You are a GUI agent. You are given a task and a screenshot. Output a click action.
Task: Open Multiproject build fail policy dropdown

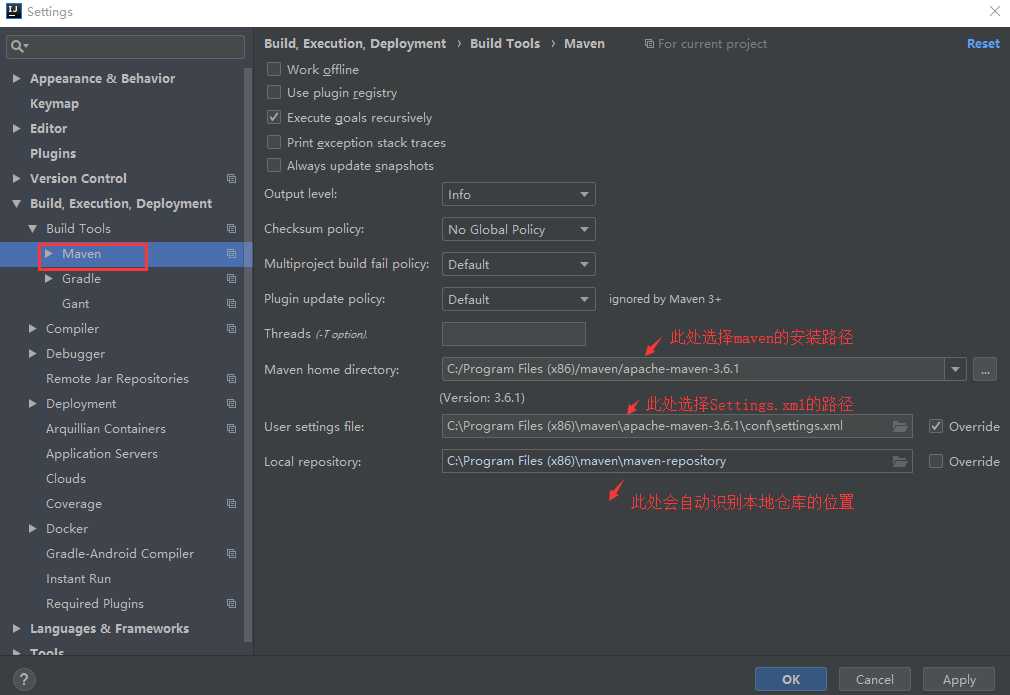519,264
